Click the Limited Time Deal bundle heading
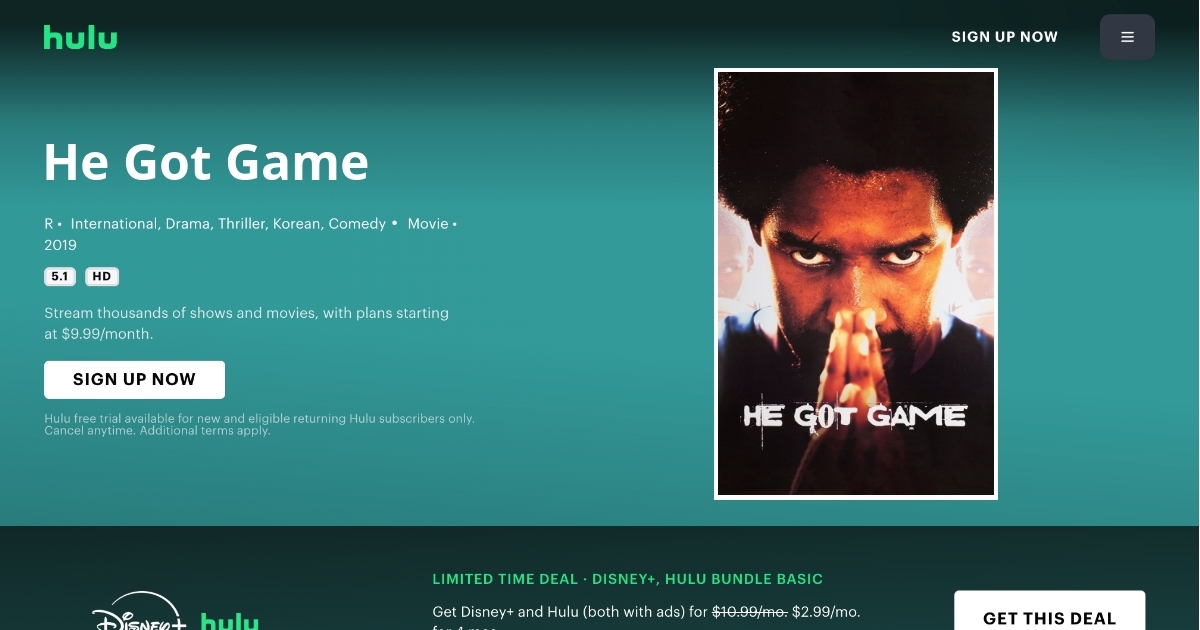The height and width of the screenshot is (630, 1200). [x=628, y=579]
